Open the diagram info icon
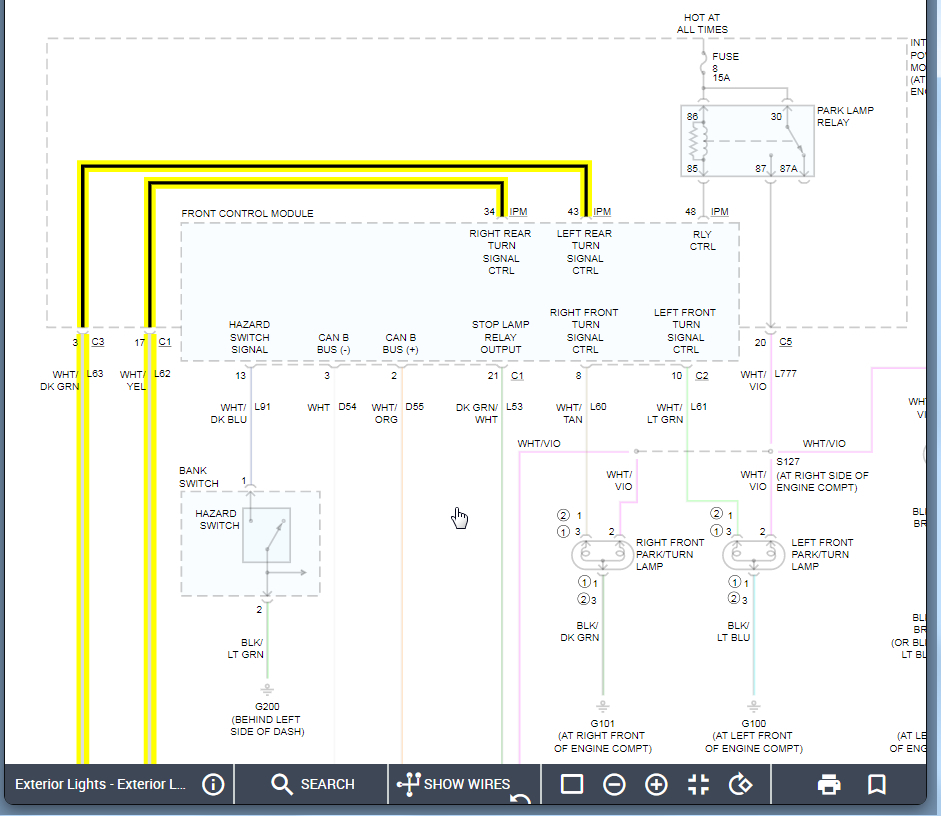Image resolution: width=941 pixels, height=816 pixels. [213, 784]
